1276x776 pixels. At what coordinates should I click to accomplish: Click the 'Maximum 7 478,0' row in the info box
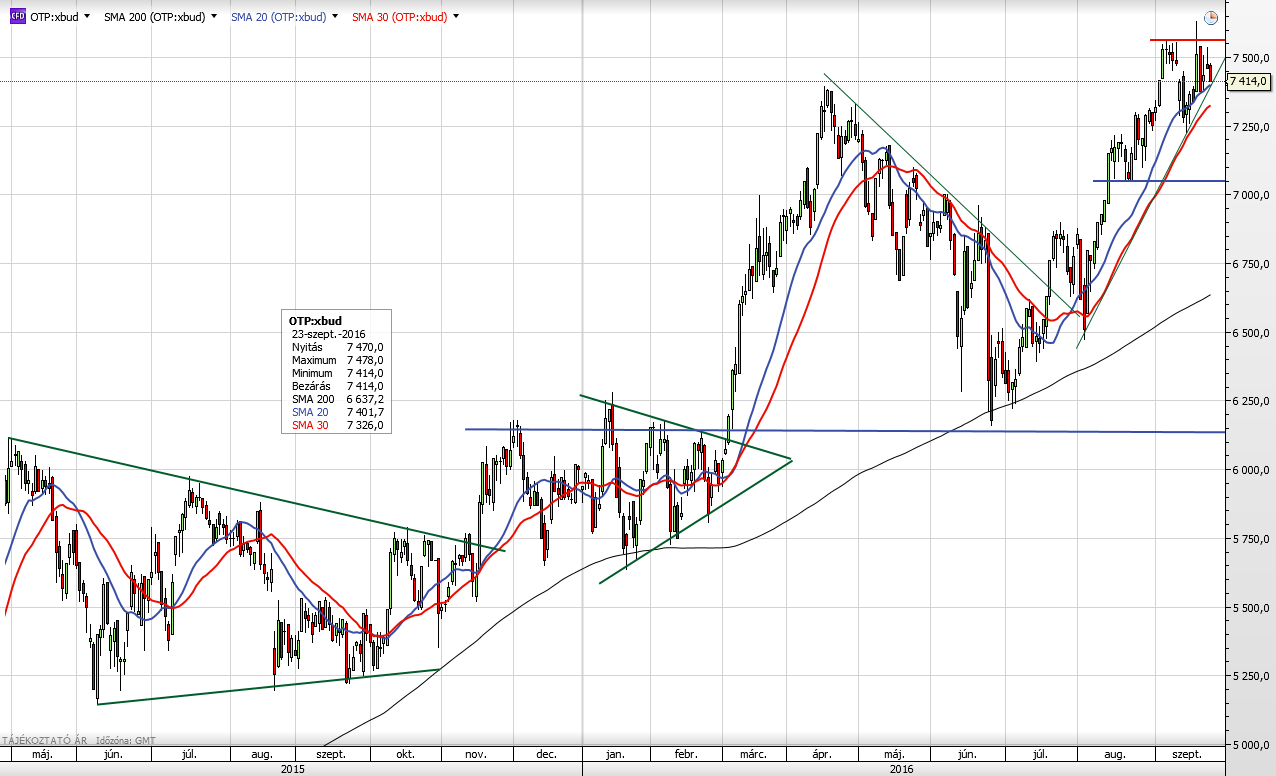pos(337,360)
